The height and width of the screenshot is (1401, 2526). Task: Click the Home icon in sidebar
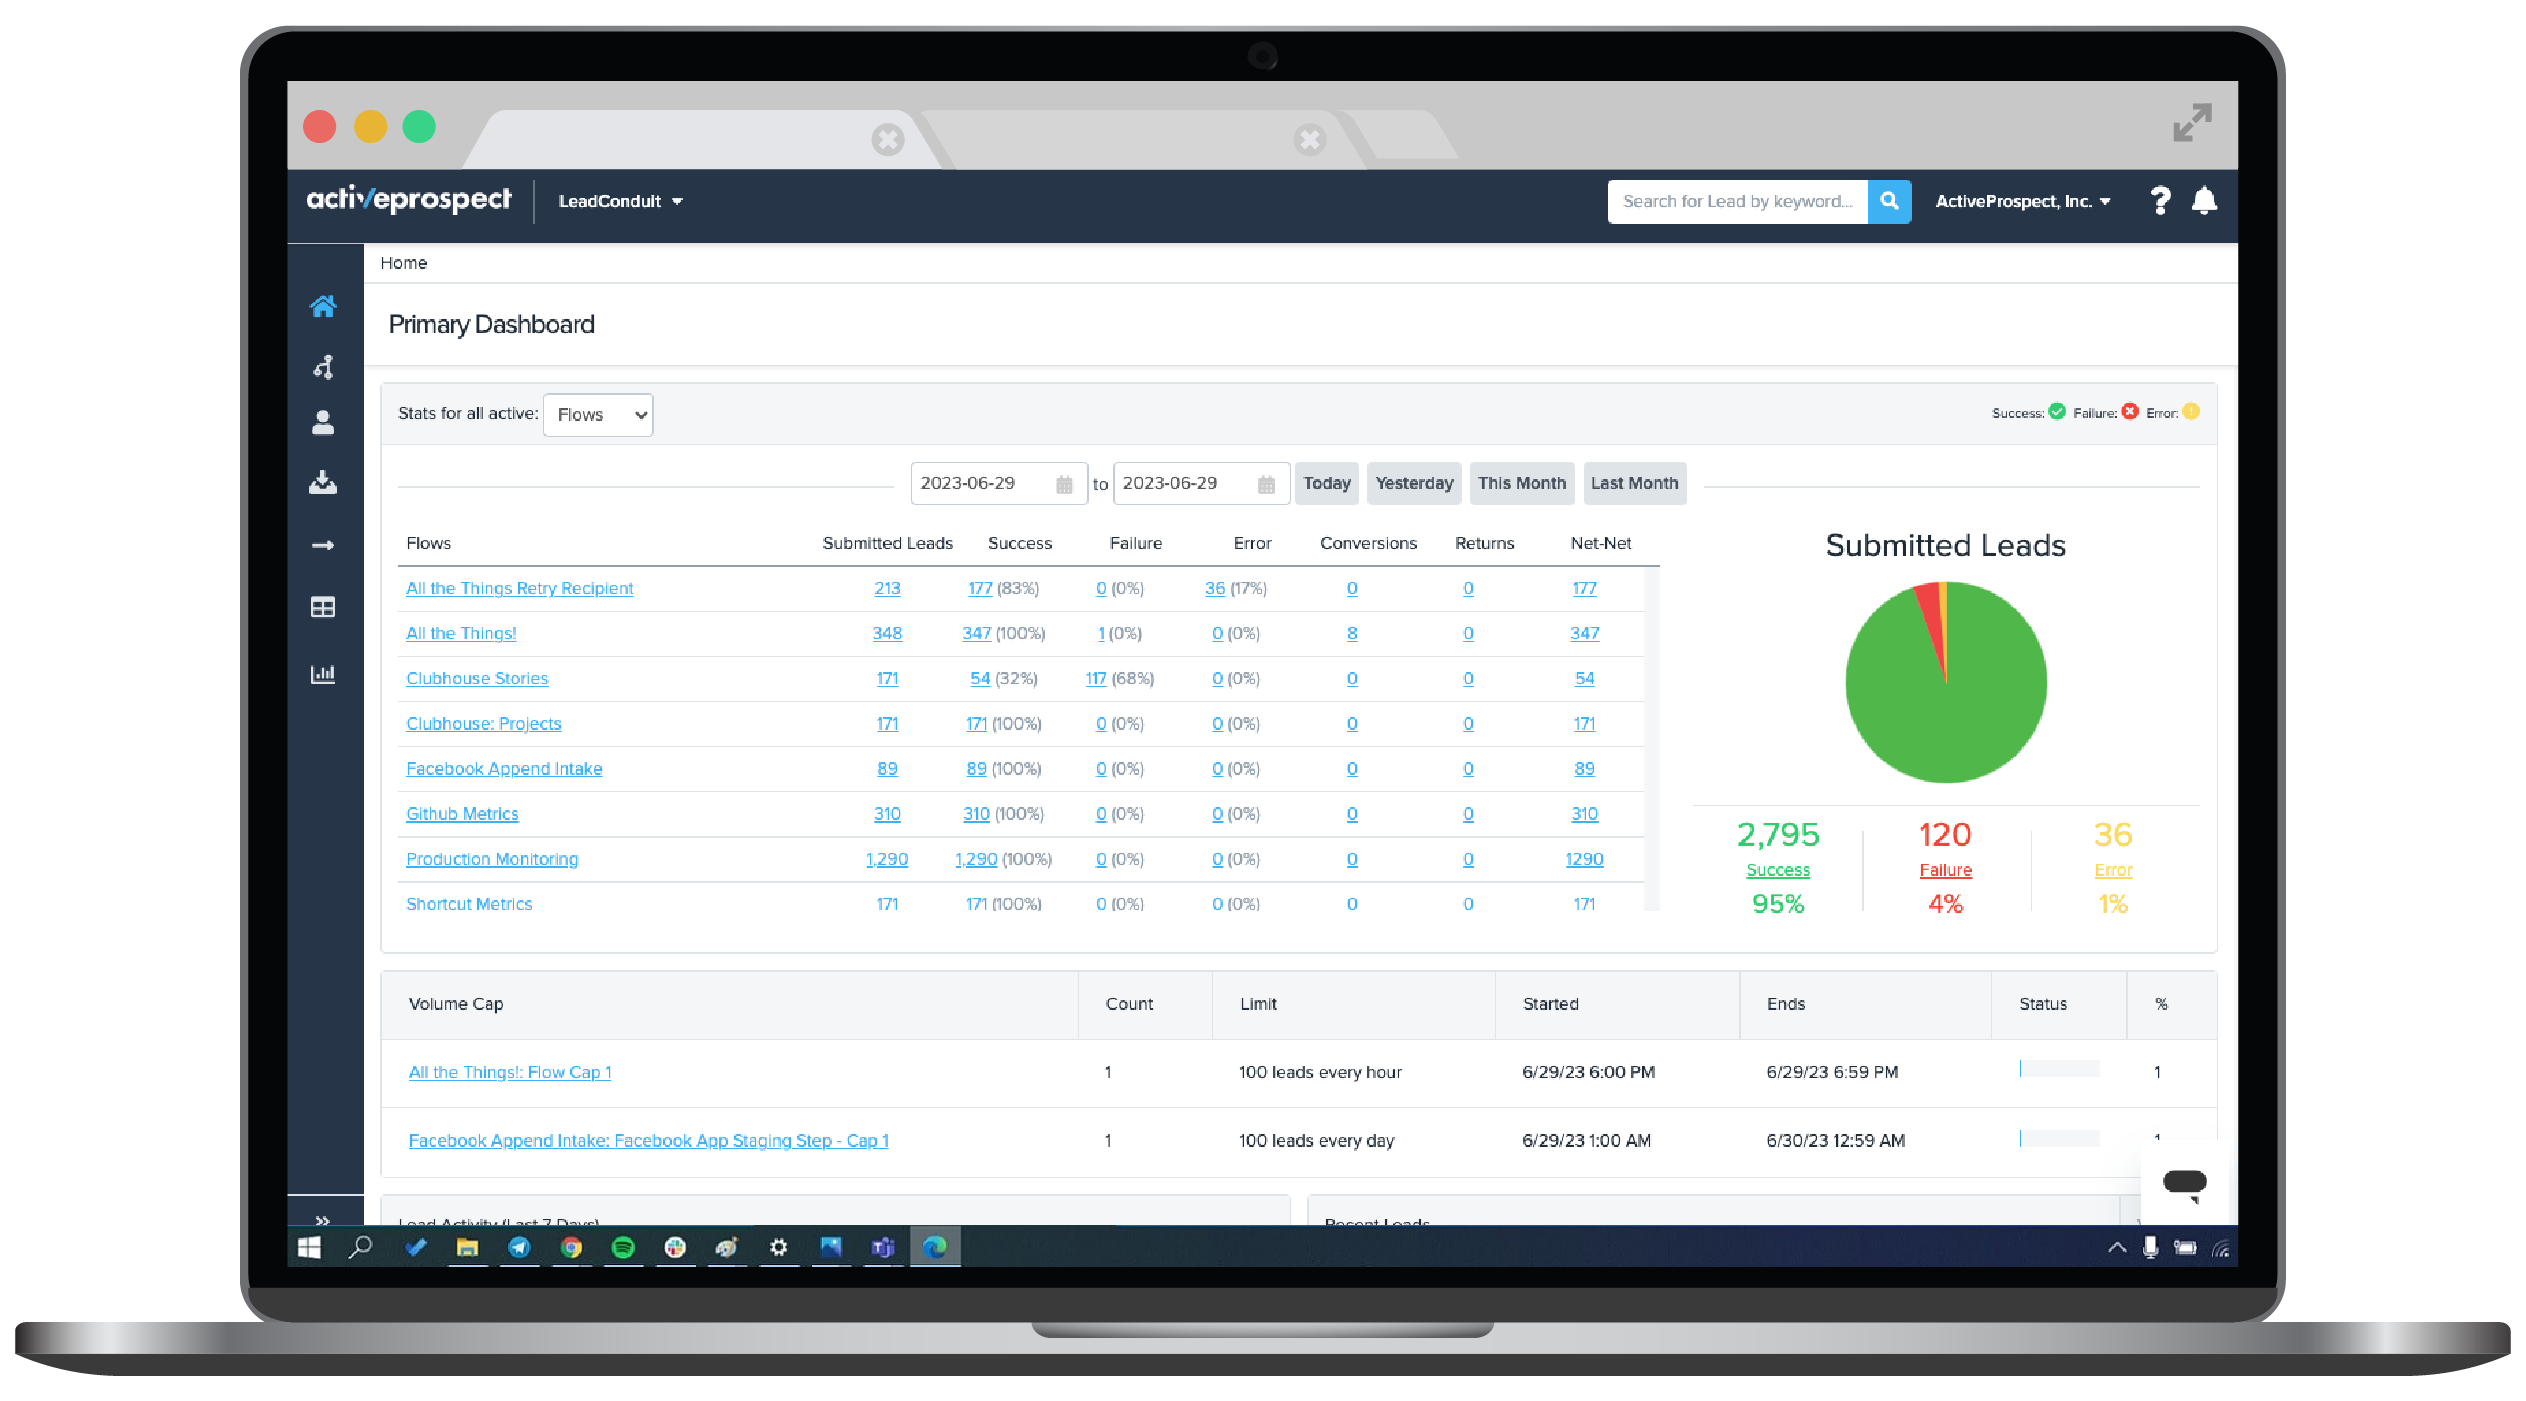pyautogui.click(x=322, y=307)
